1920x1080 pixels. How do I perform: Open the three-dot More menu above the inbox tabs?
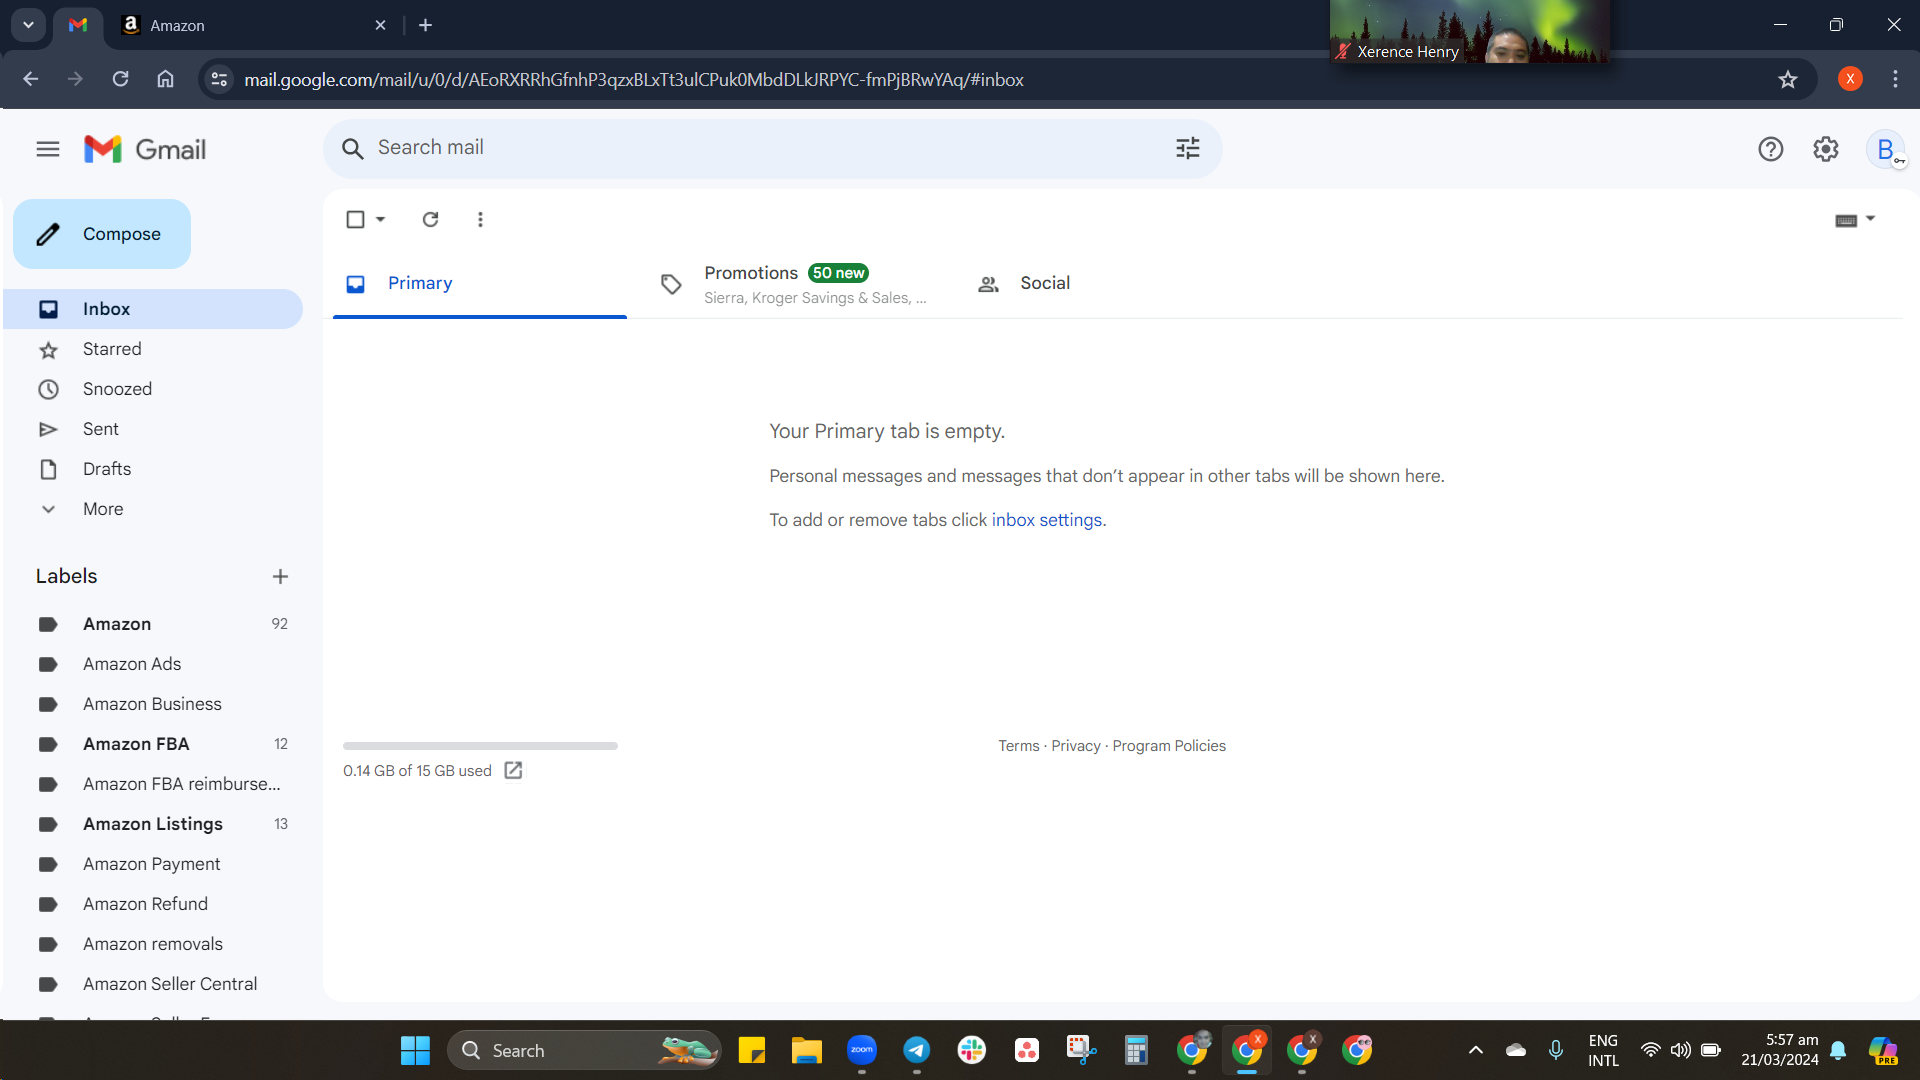point(480,219)
